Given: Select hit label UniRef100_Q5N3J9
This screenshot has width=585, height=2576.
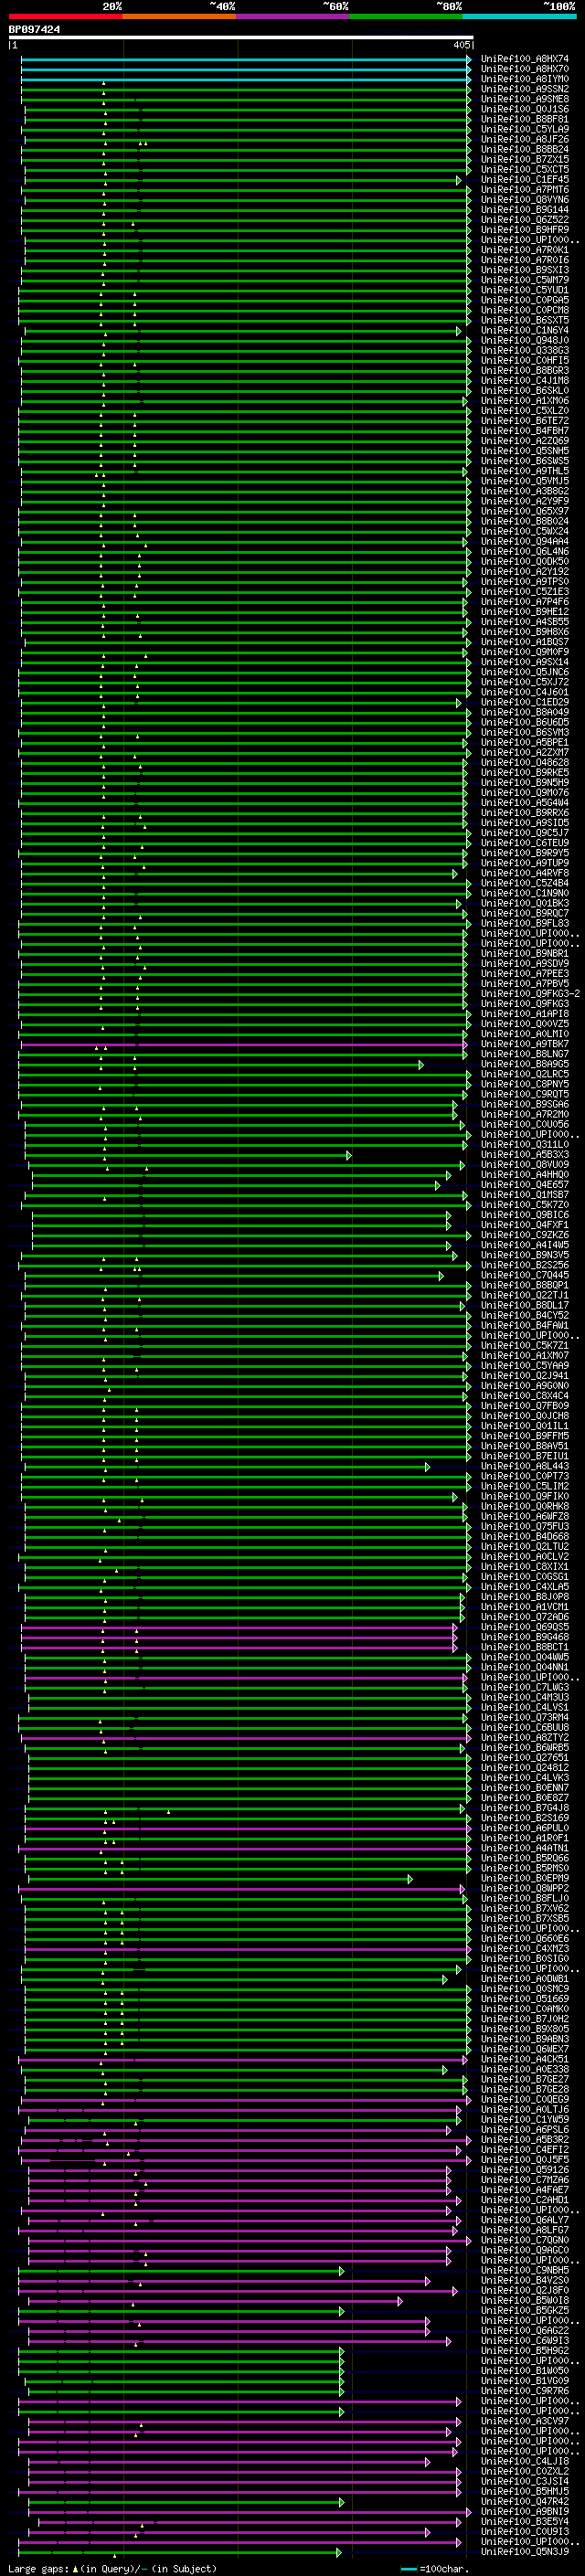Looking at the screenshot, I should point(525,2551).
